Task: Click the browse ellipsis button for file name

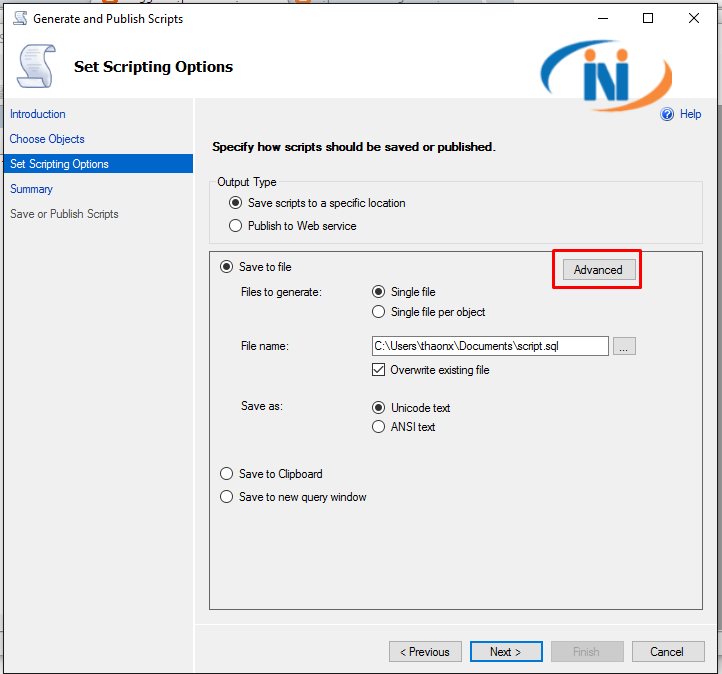Action: [x=623, y=346]
